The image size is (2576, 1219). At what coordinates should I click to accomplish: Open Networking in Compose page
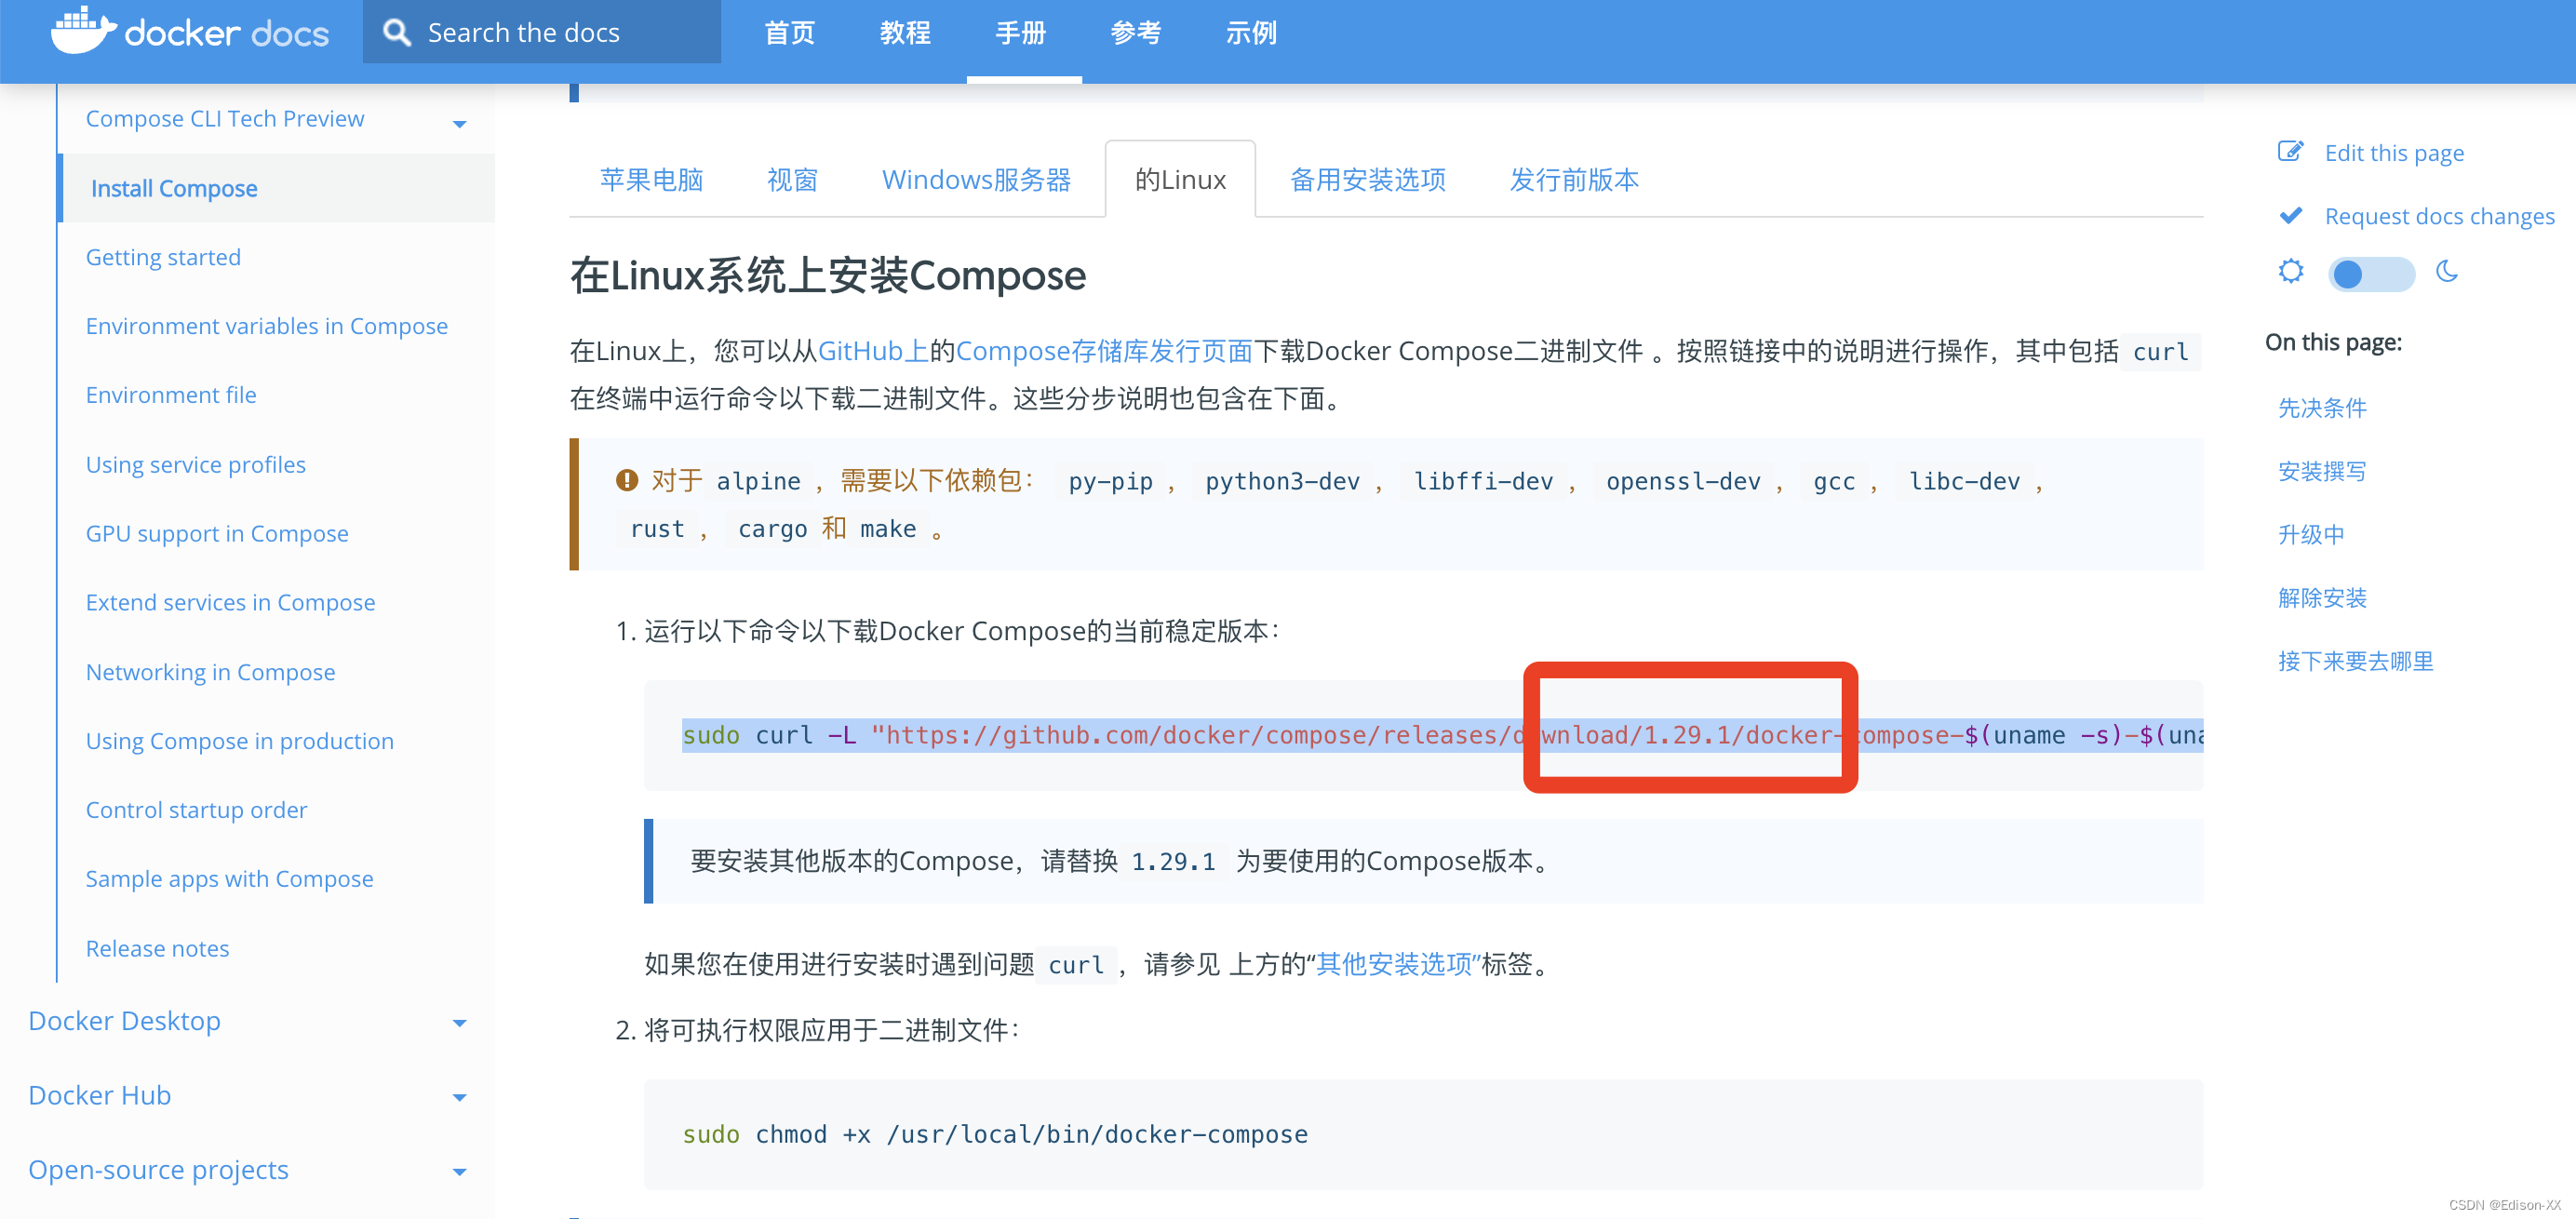pos(210,671)
